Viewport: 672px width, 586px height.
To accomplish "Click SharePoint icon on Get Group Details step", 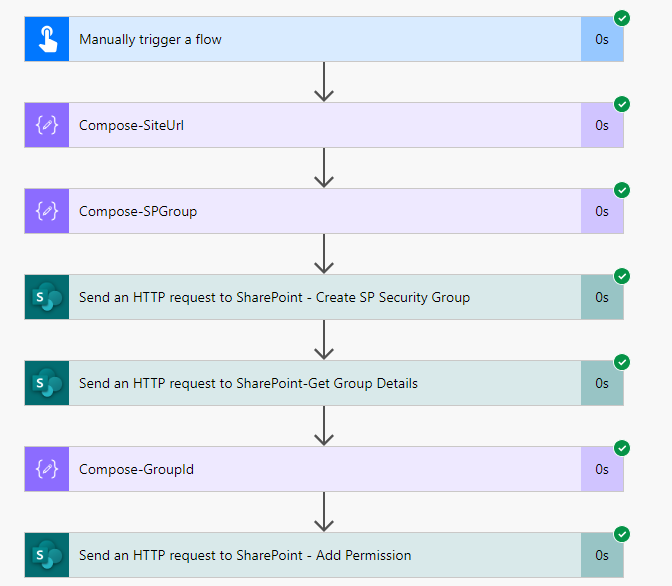I will tap(47, 383).
